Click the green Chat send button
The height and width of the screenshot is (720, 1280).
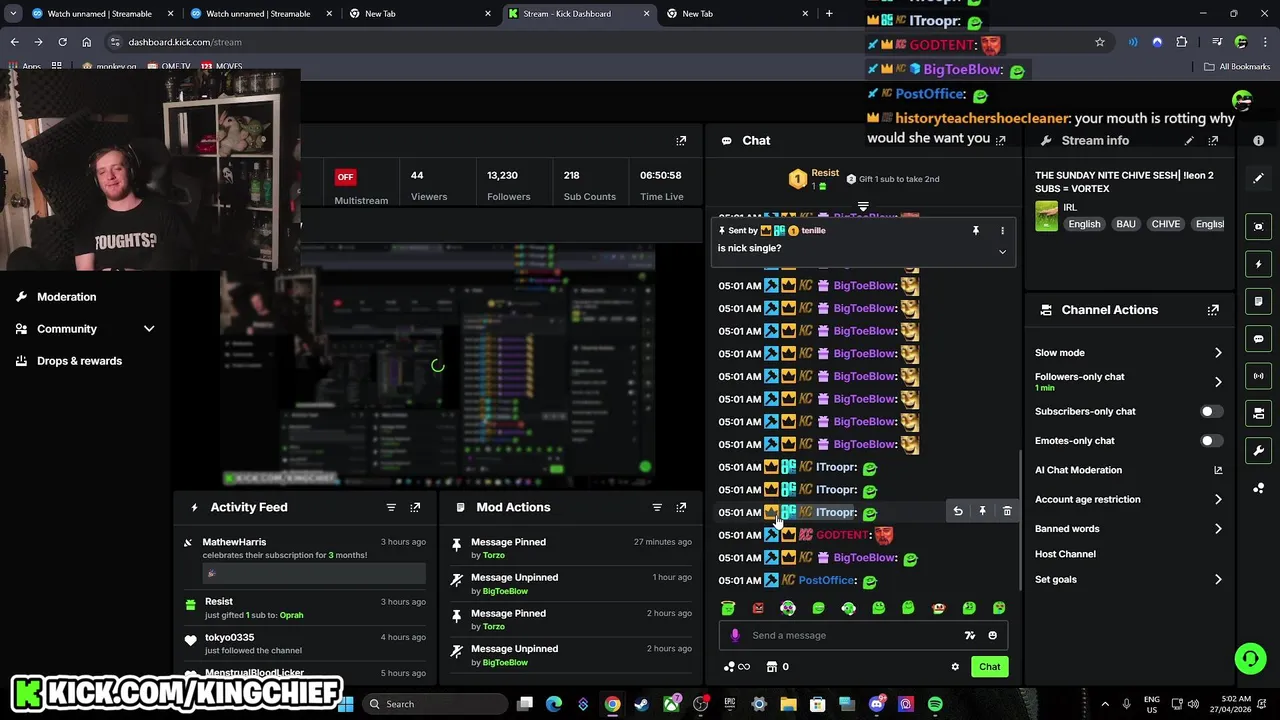pos(989,667)
